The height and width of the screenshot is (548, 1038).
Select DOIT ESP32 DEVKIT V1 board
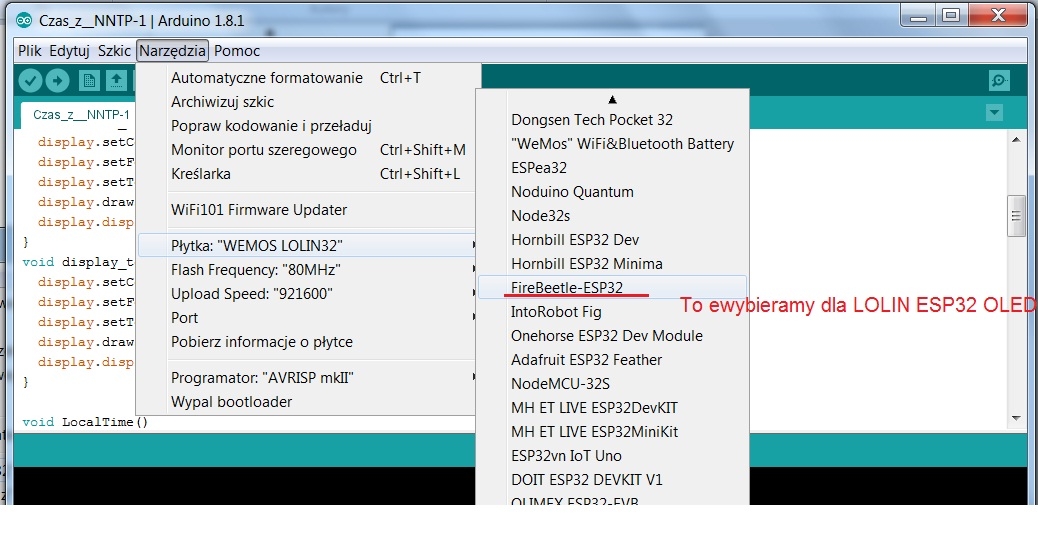pyautogui.click(x=612, y=480)
